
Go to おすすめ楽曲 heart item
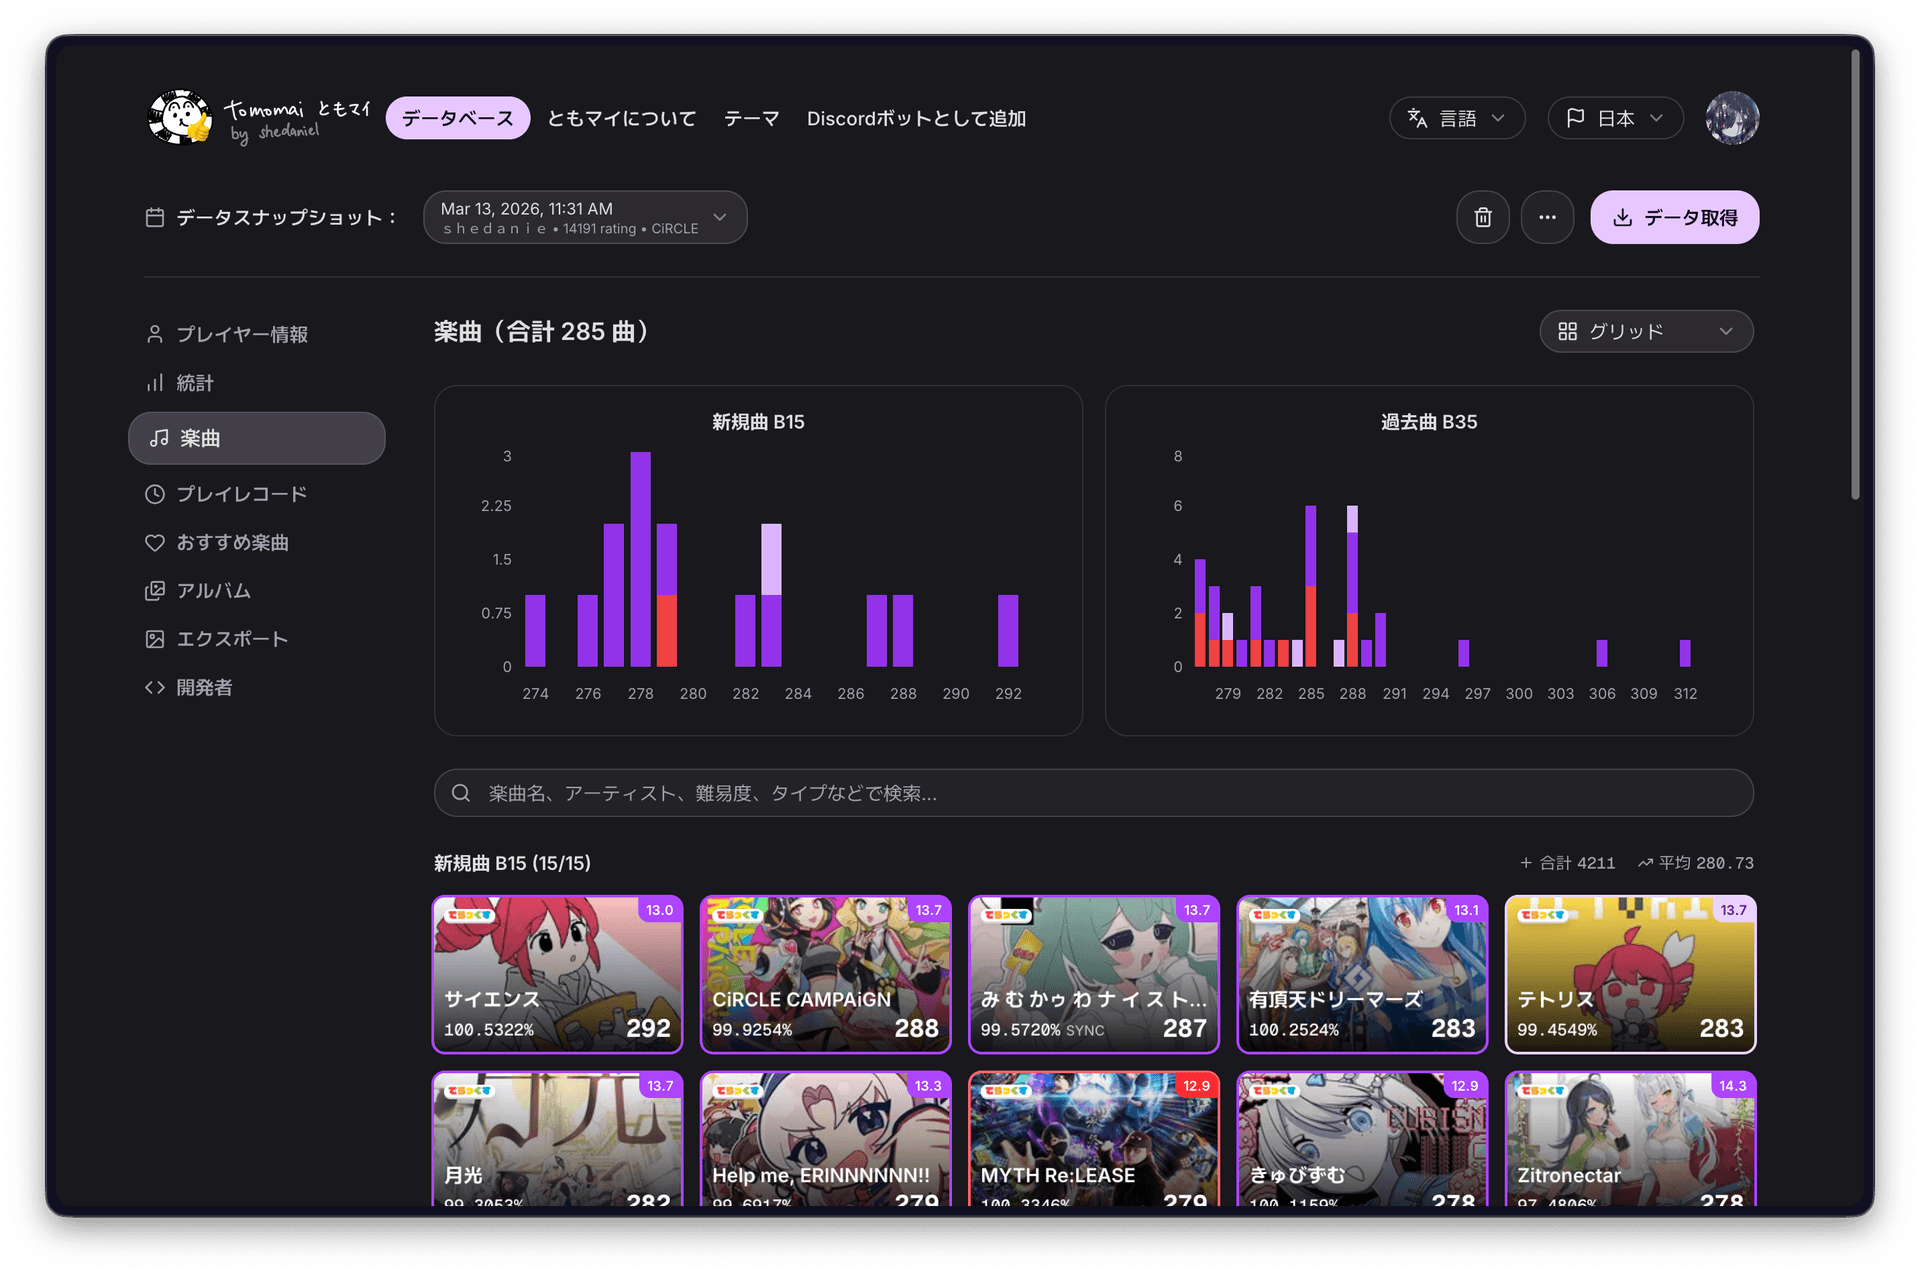[231, 542]
